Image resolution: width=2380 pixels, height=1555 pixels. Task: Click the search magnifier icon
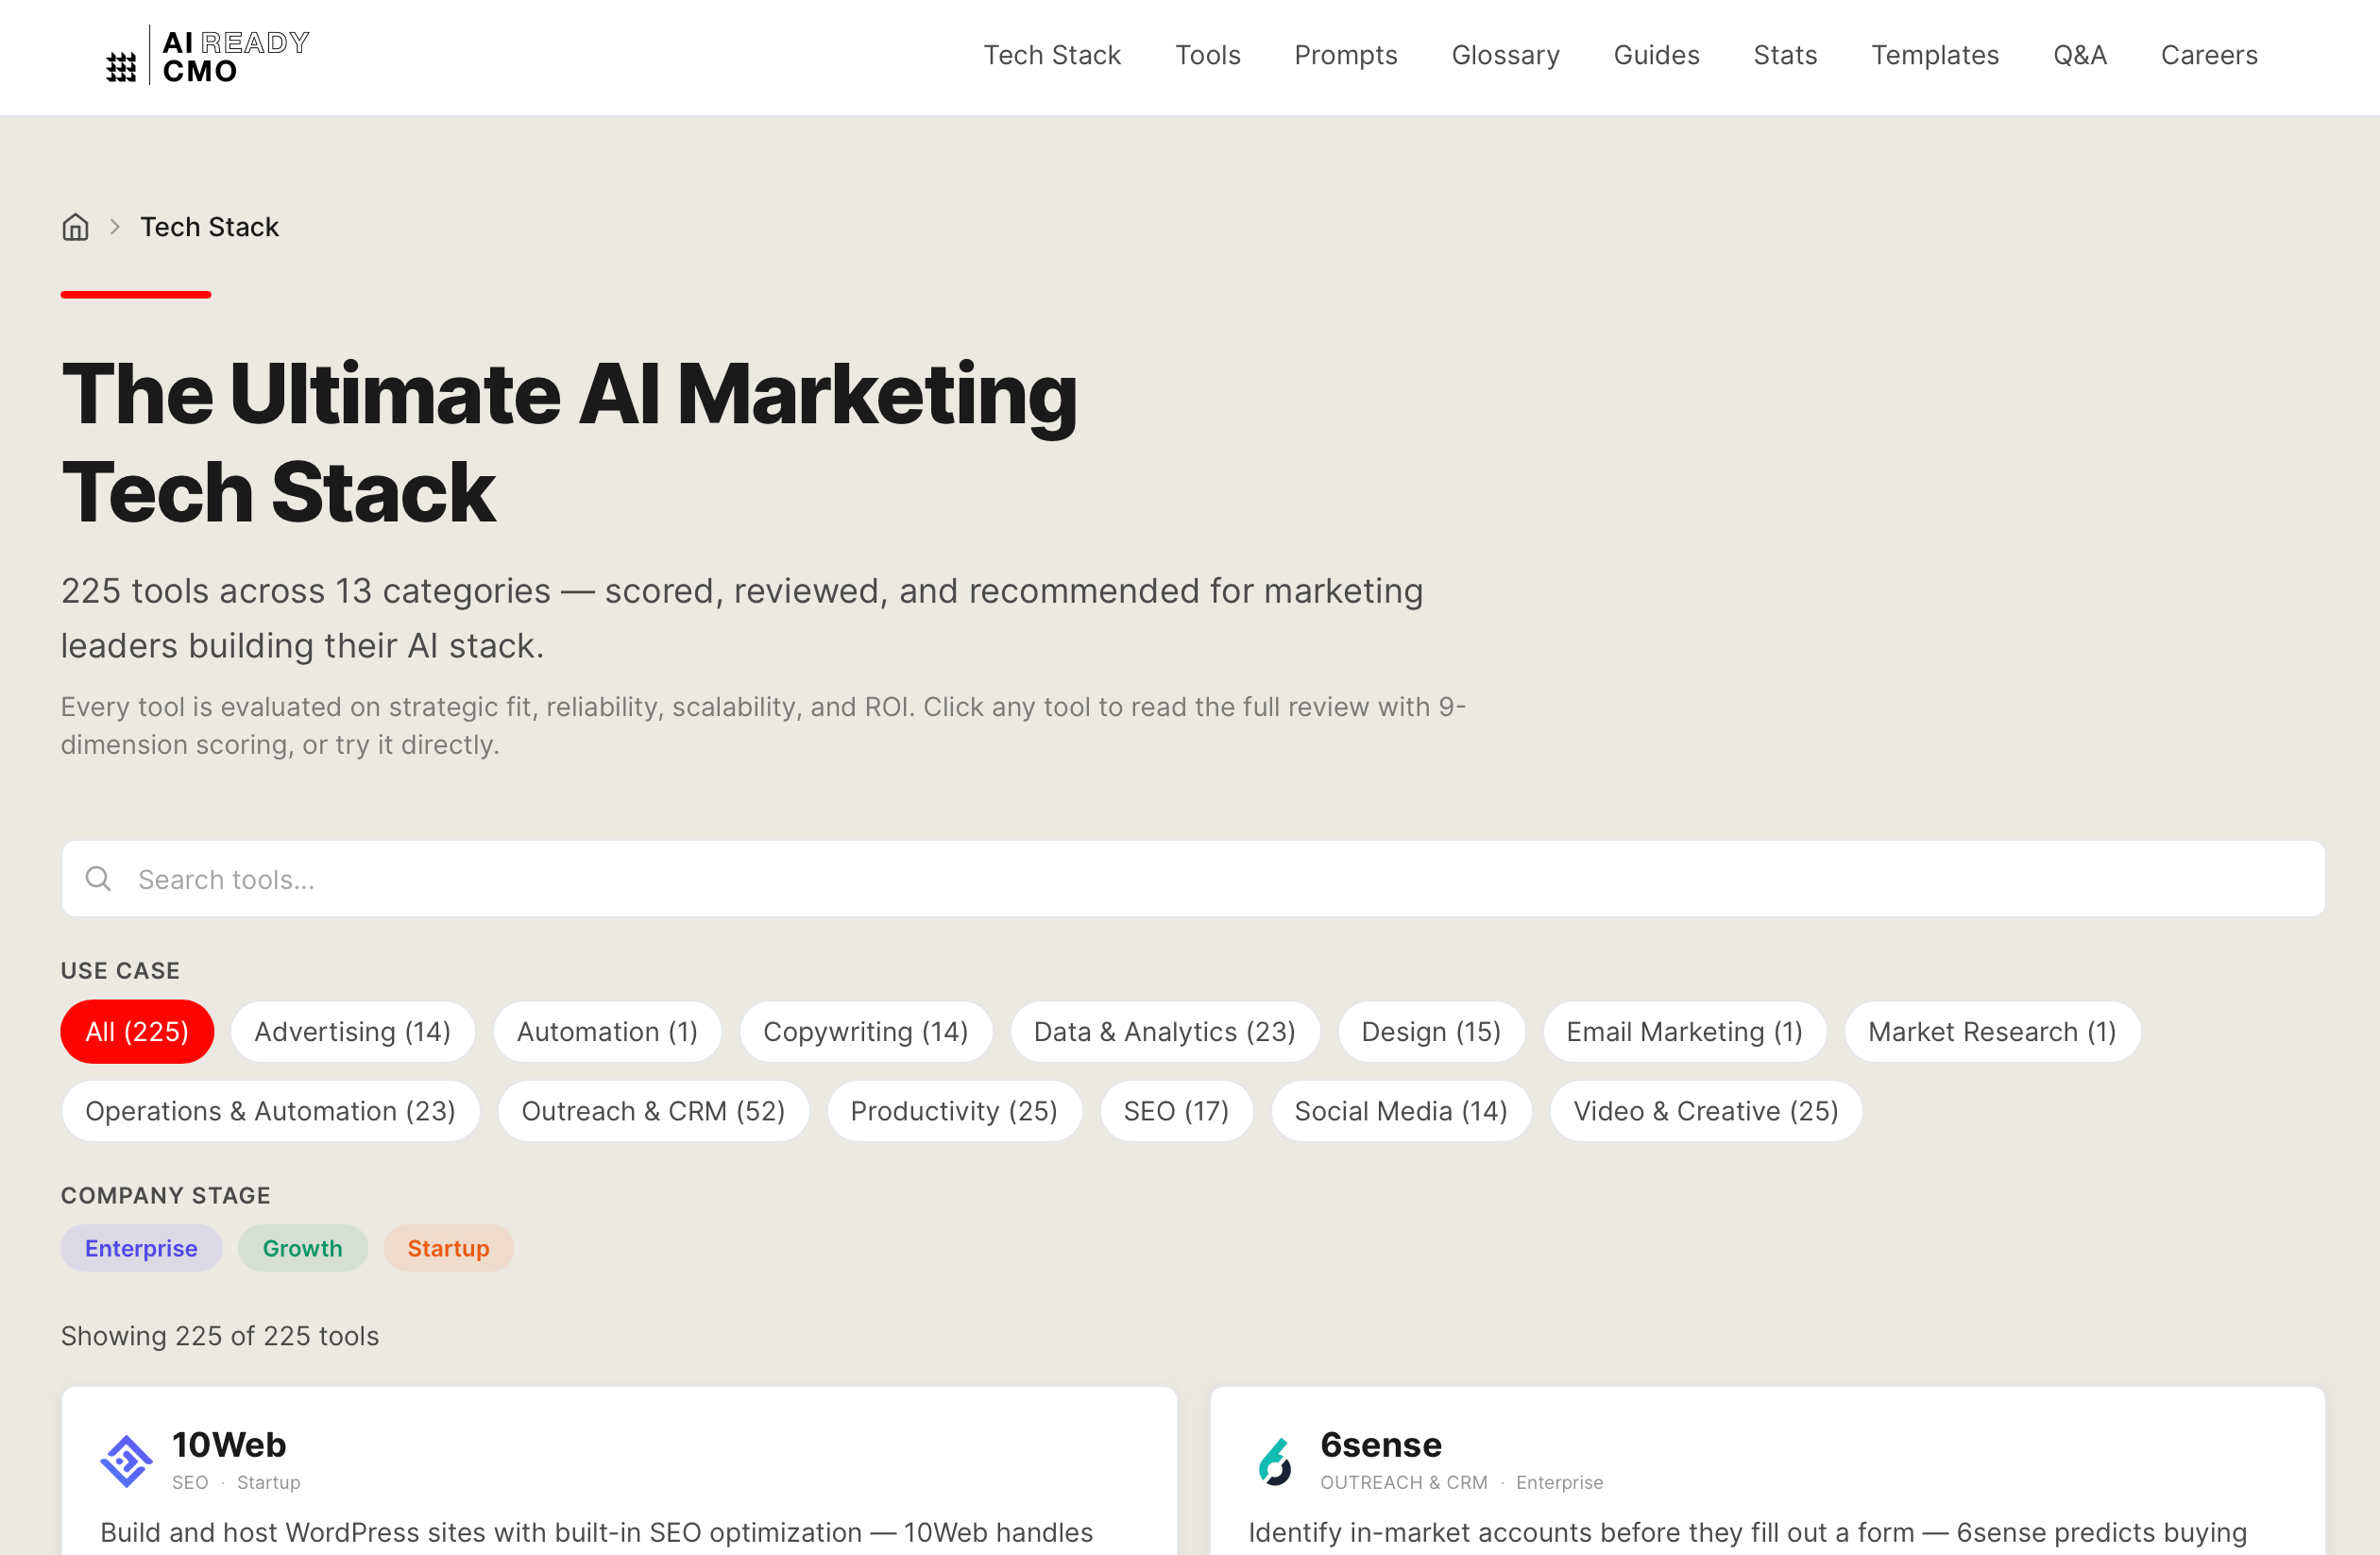98,879
